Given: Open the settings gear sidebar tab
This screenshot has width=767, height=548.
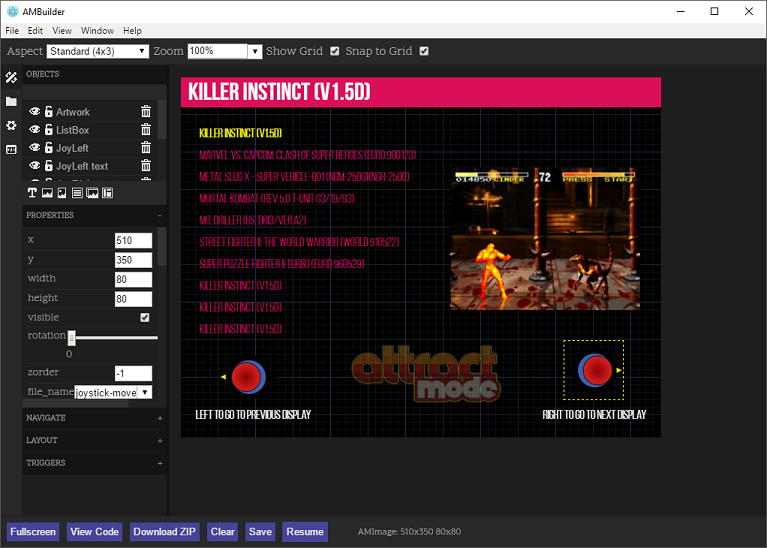Looking at the screenshot, I should (x=11, y=125).
